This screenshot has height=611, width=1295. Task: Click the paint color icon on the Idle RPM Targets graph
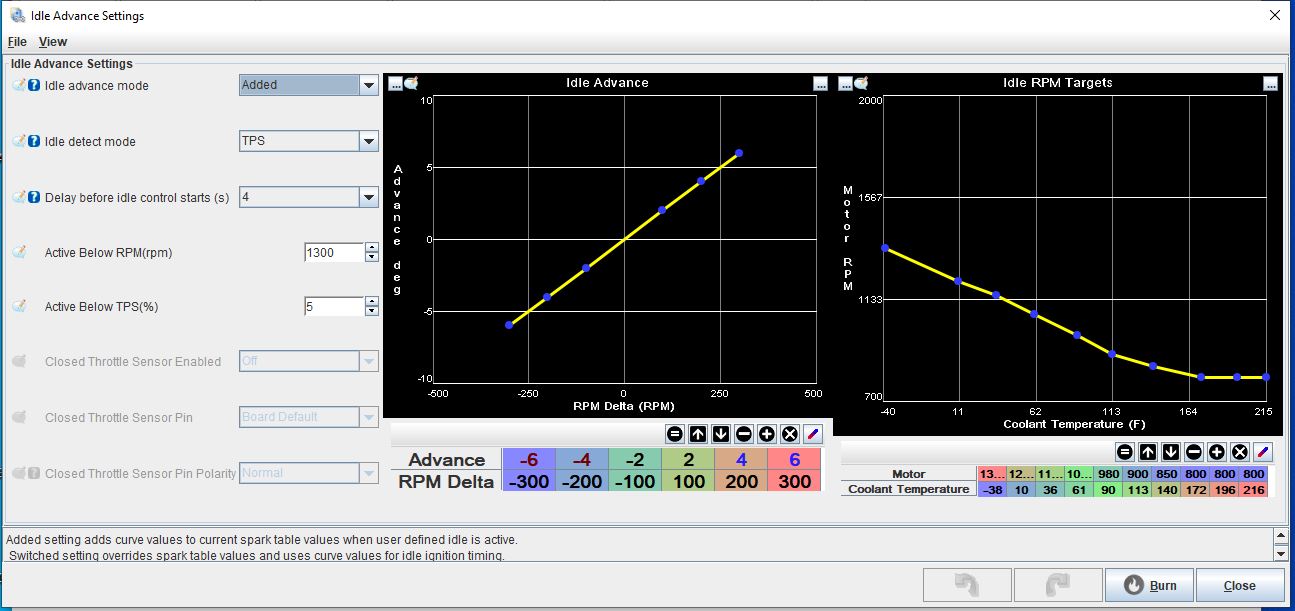(x=859, y=84)
